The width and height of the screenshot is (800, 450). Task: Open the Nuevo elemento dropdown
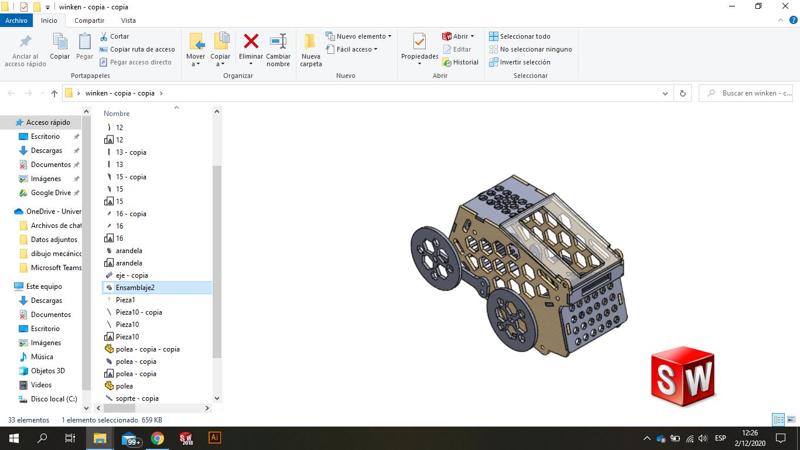pyautogui.click(x=357, y=36)
